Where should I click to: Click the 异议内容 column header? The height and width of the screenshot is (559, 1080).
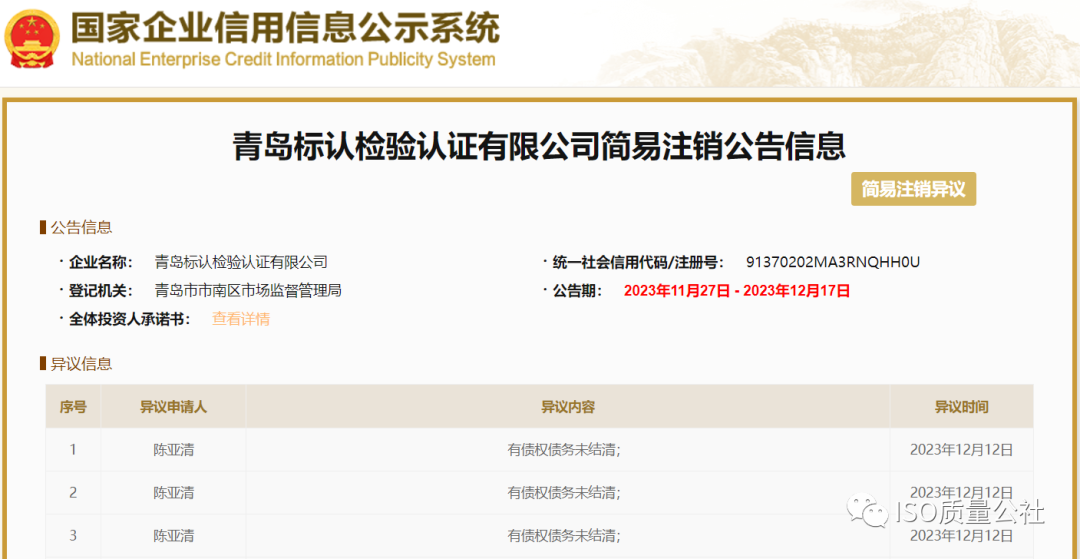coord(568,407)
